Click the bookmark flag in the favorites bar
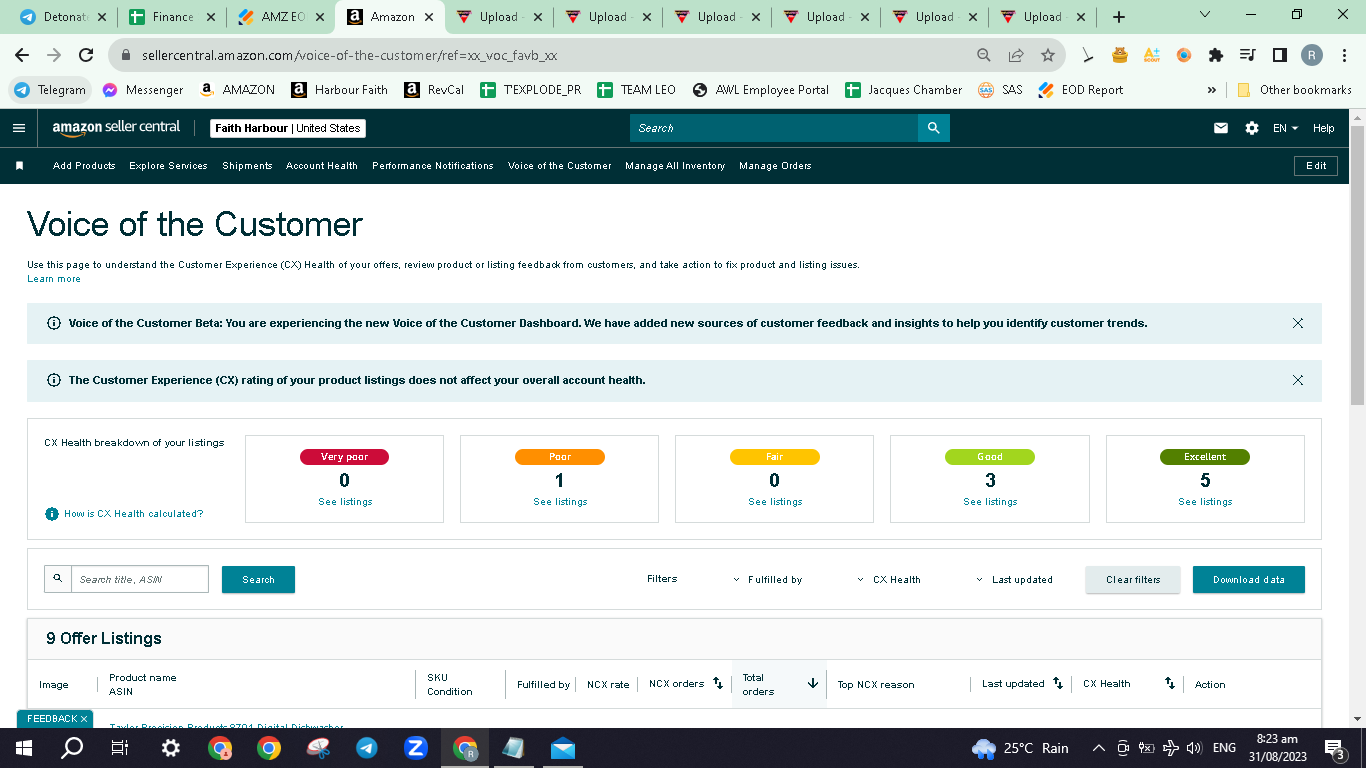Image resolution: width=1366 pixels, height=768 pixels. pos(19,166)
